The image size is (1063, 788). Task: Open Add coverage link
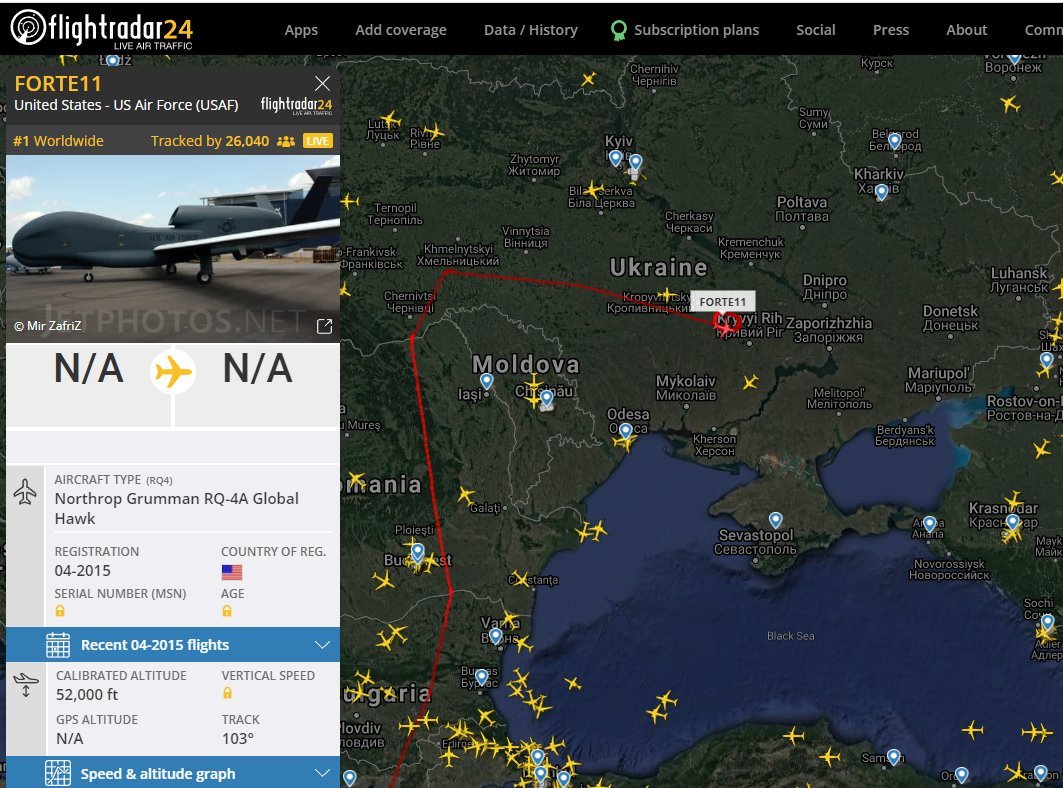pos(401,30)
